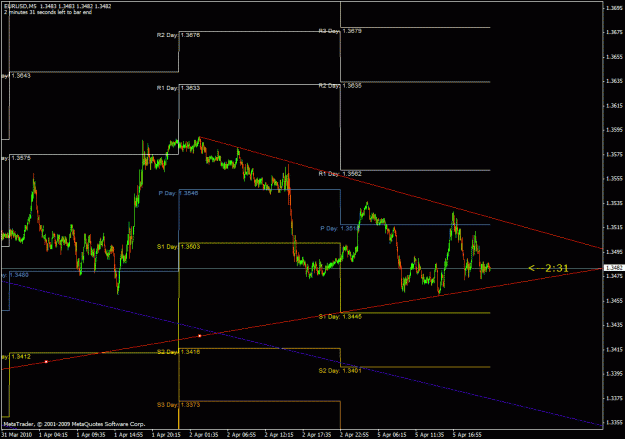625x439 pixels.
Task: Click the blue 'P Day: 1.3546' pivot label
Action: coord(178,193)
